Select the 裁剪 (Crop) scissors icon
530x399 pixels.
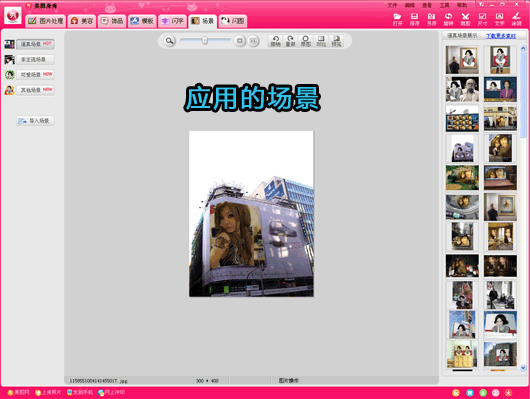coord(465,19)
